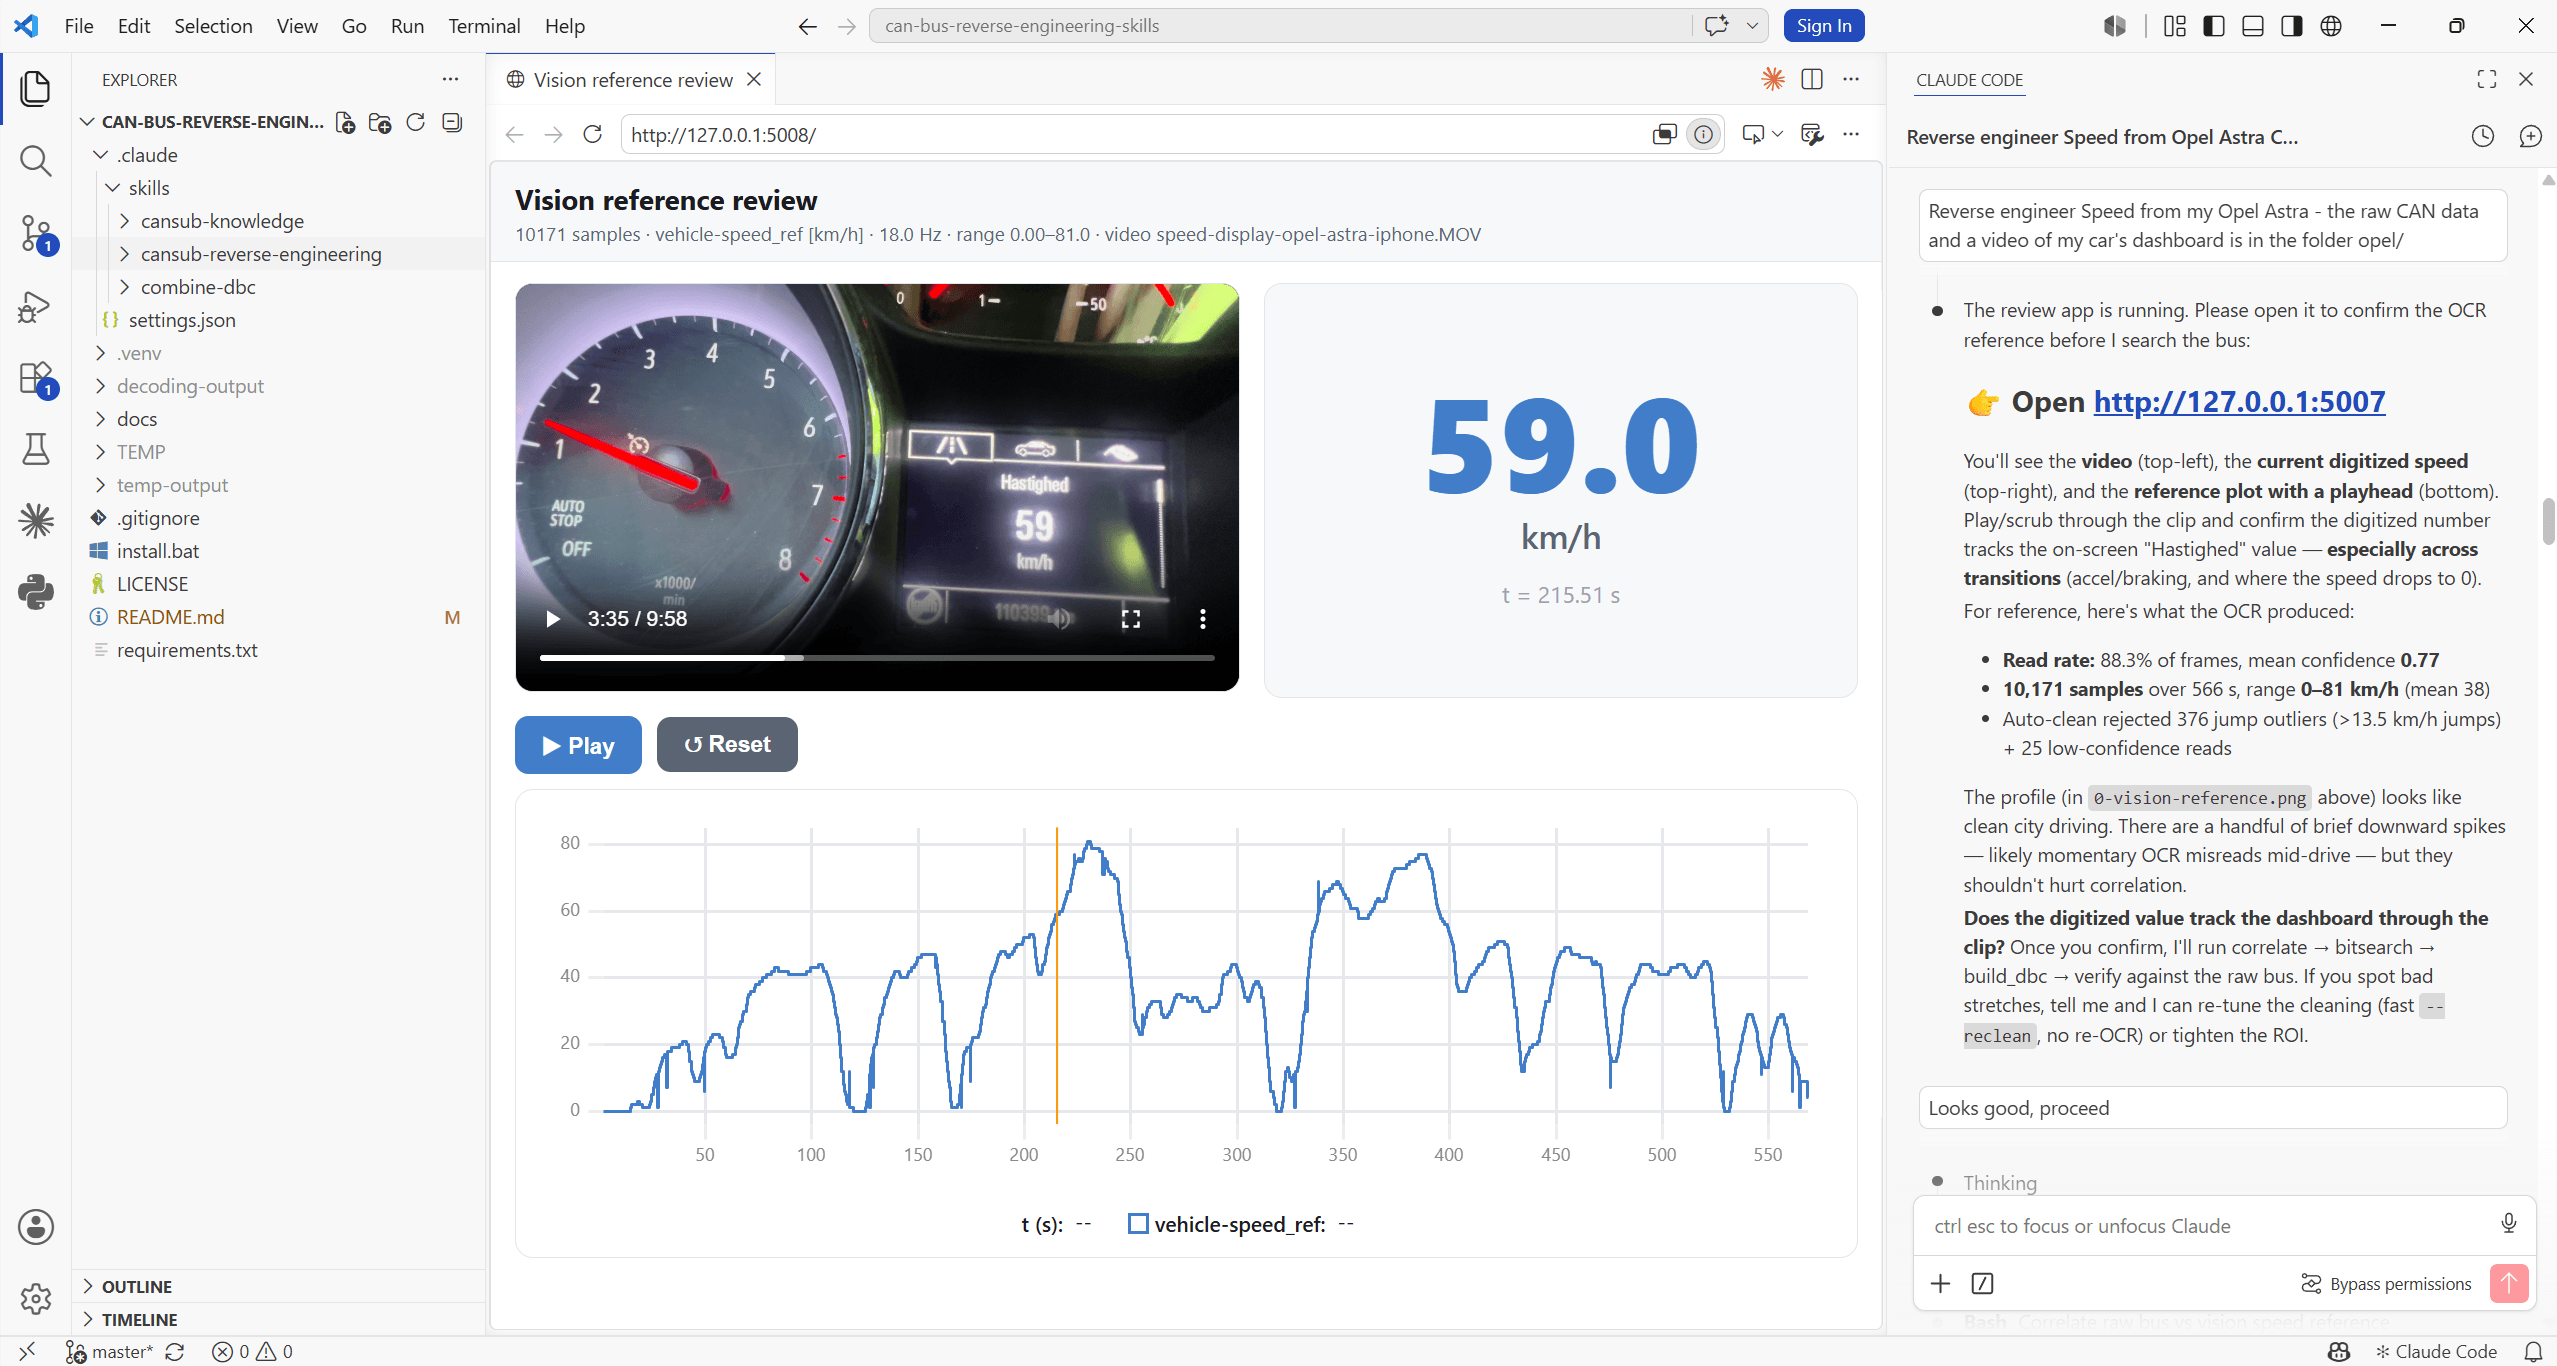
Task: Toggle Bypass permissions mode
Action: click(2386, 1283)
